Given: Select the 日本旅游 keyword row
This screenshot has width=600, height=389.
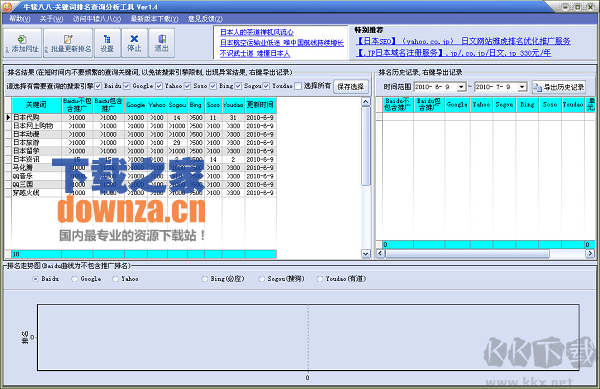Looking at the screenshot, I should (144, 143).
